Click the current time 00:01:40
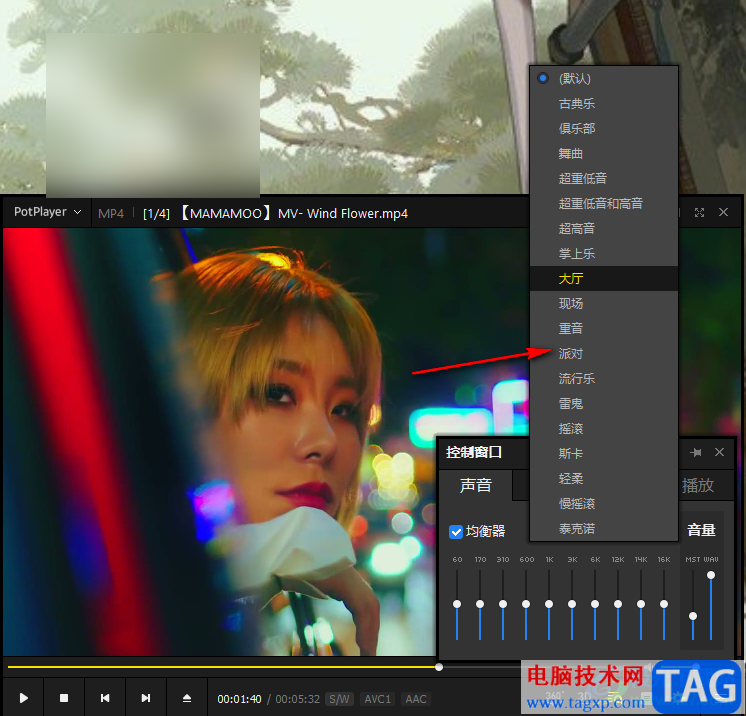 tap(239, 699)
